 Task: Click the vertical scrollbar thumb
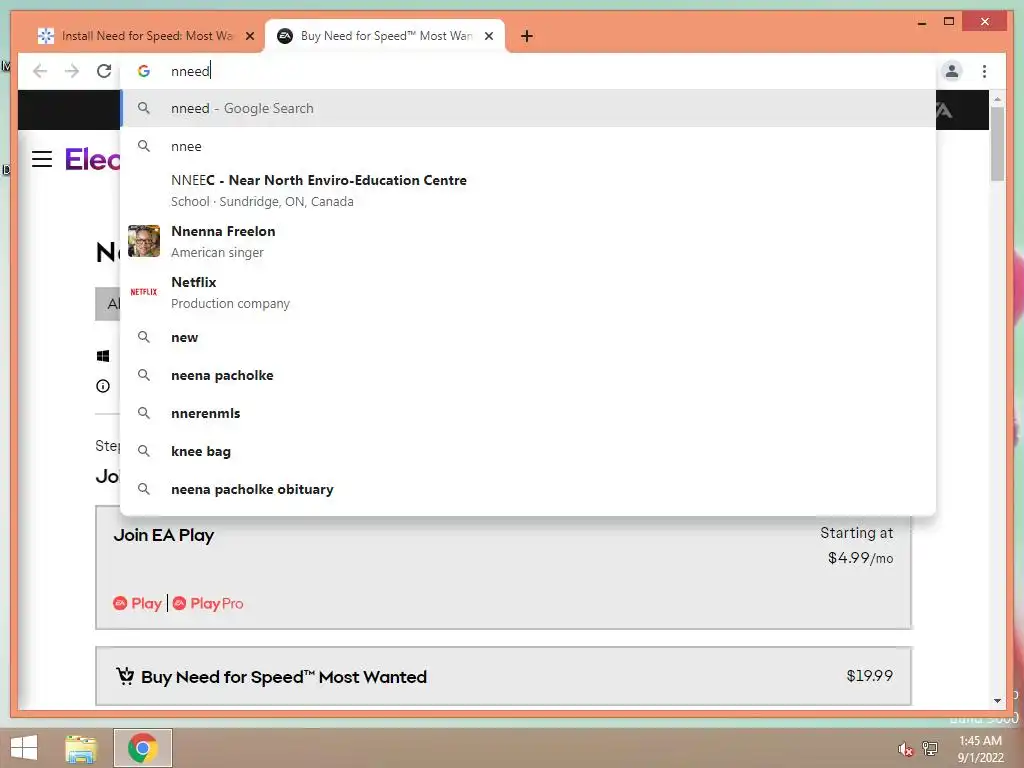(997, 144)
